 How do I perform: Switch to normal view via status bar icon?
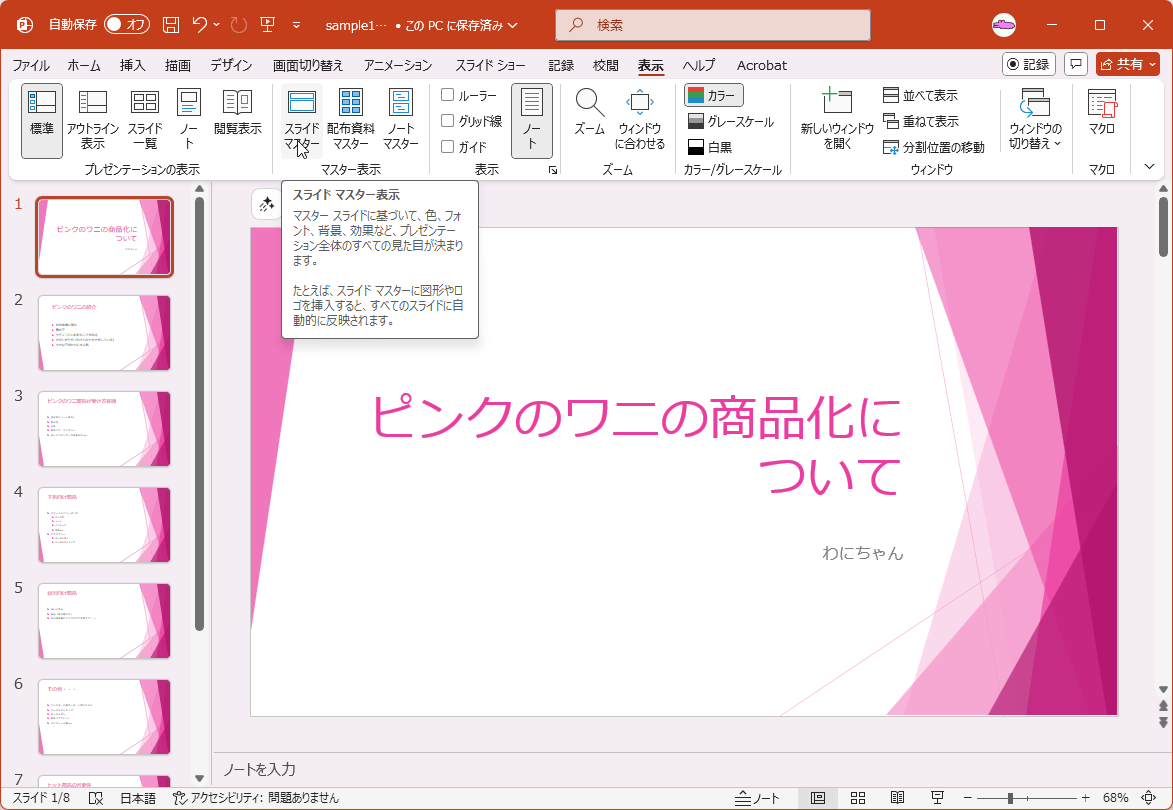coord(818,798)
